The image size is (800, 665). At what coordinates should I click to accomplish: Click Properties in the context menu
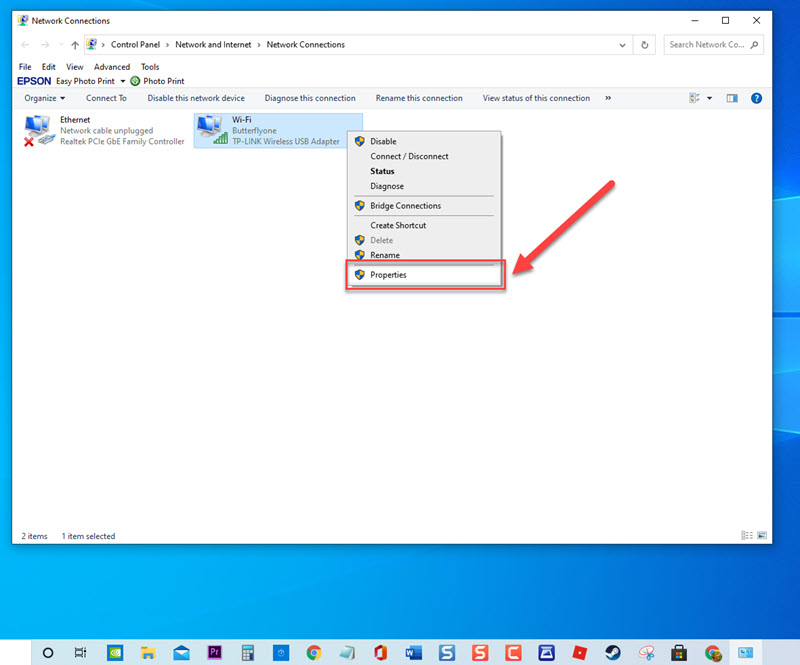pos(391,274)
